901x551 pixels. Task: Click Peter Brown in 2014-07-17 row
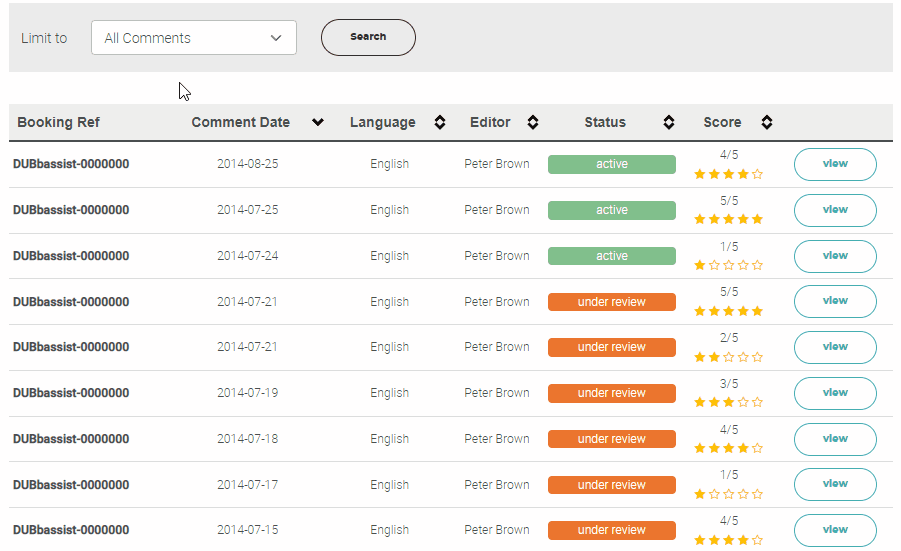point(497,485)
